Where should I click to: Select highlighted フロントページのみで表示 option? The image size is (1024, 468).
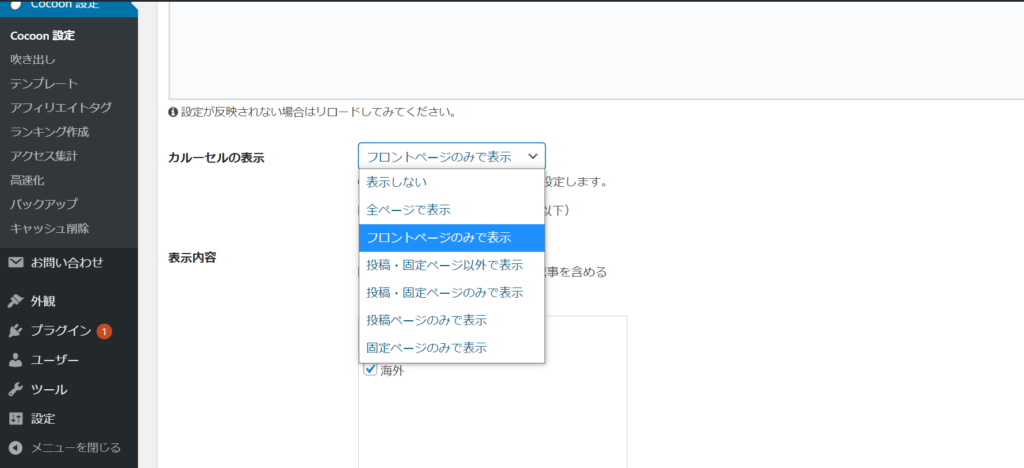click(x=451, y=238)
